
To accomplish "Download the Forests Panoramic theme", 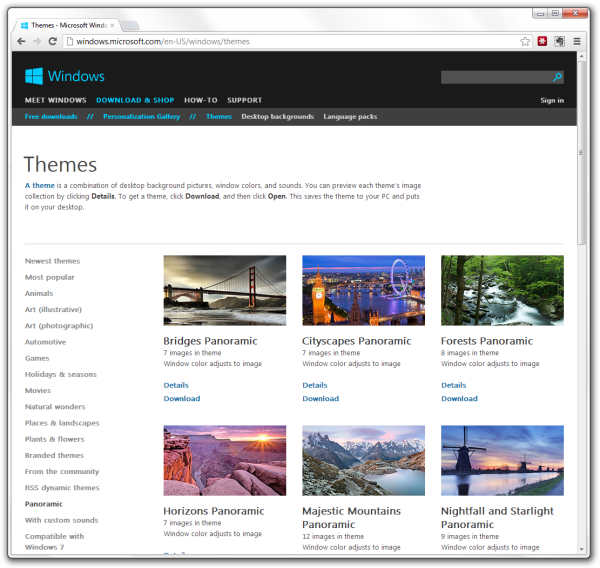I will pos(459,398).
